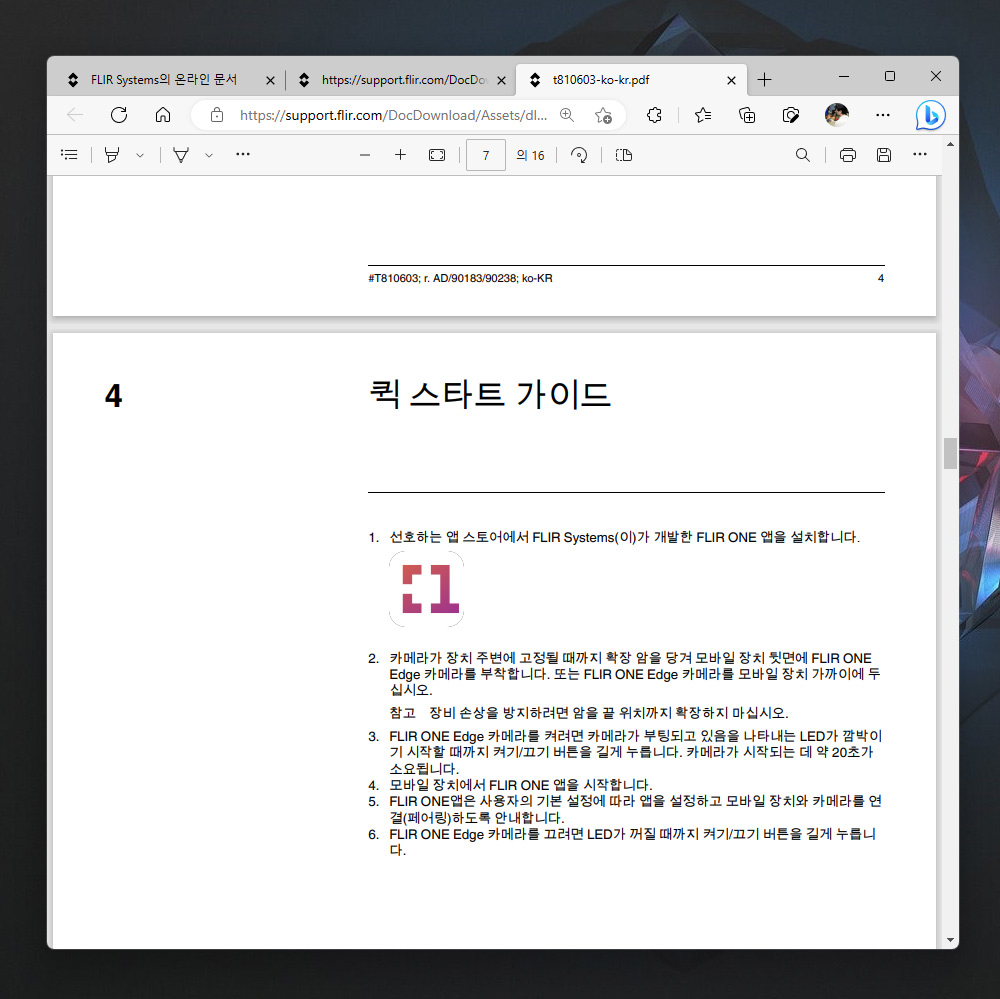The height and width of the screenshot is (999, 1000).
Task: Go to browser home page
Action: coord(163,115)
